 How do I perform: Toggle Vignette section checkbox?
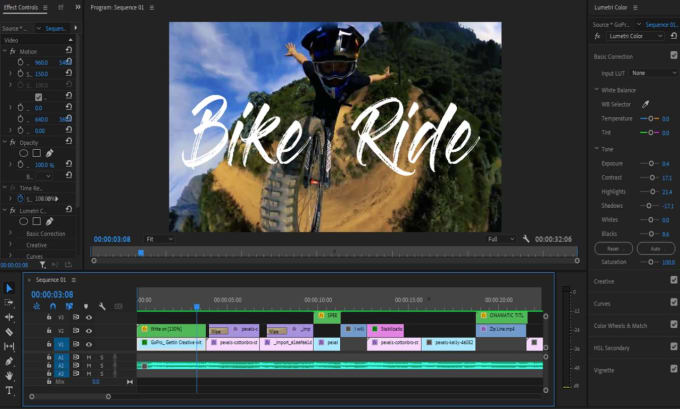point(673,369)
